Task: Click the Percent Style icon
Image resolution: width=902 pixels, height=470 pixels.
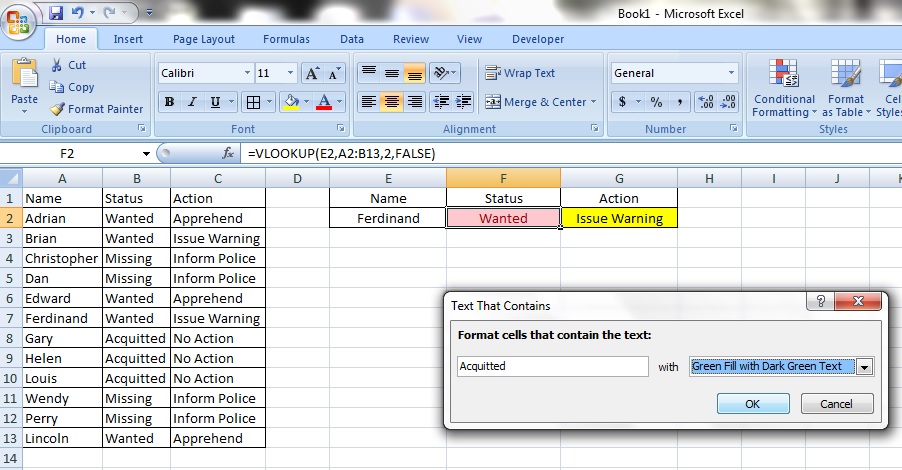Action: point(656,102)
